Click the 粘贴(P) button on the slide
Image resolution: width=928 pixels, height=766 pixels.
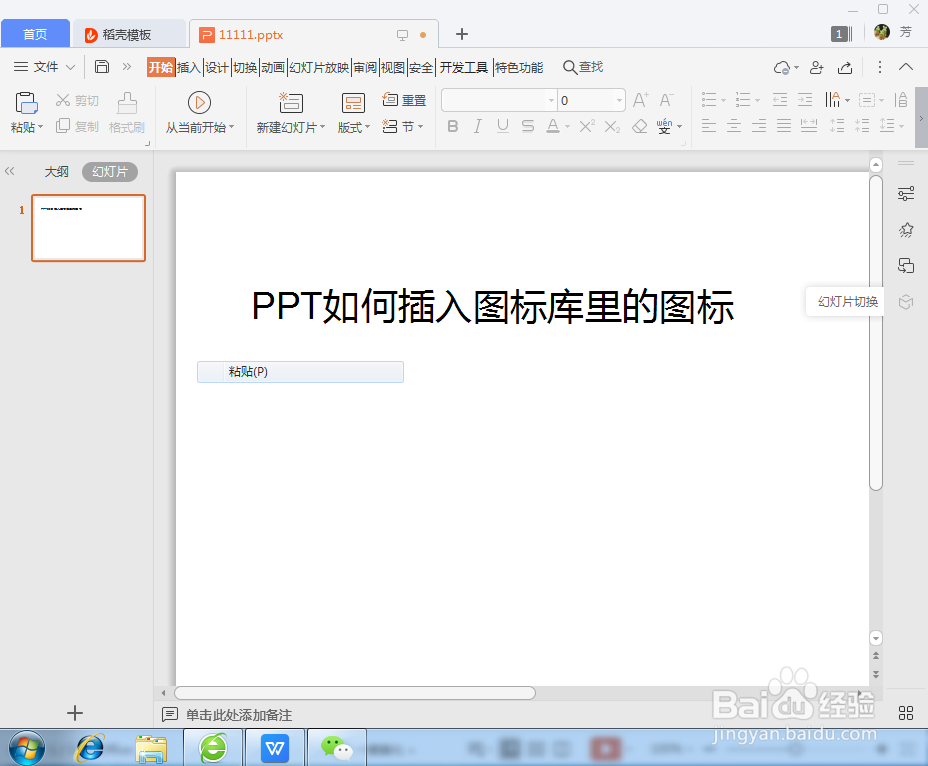tap(300, 371)
